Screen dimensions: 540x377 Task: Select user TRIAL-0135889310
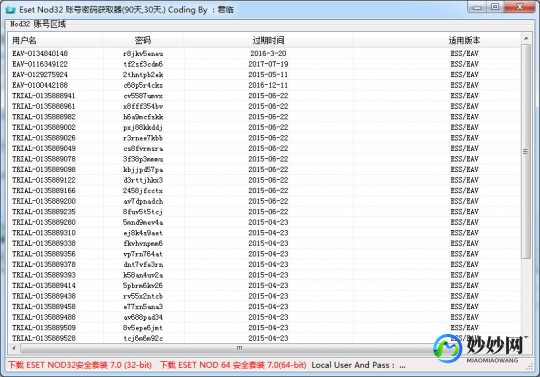(44, 233)
